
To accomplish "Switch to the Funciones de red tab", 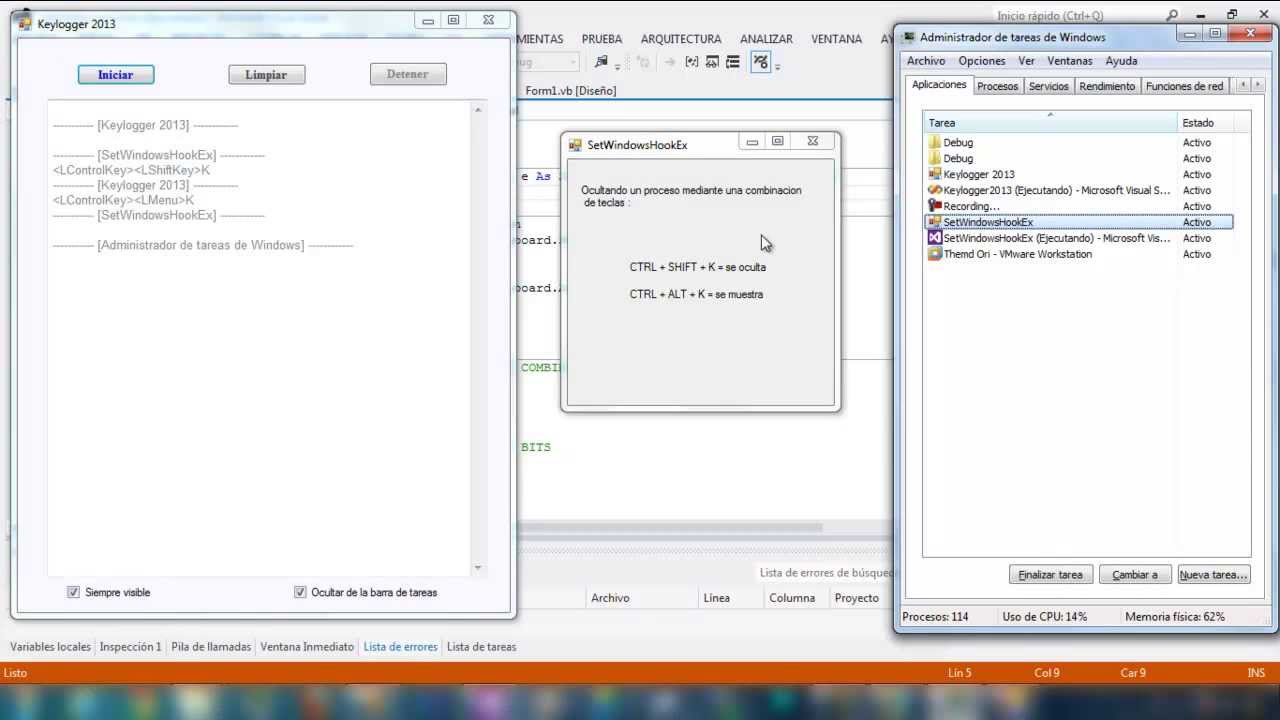I will click(1184, 87).
